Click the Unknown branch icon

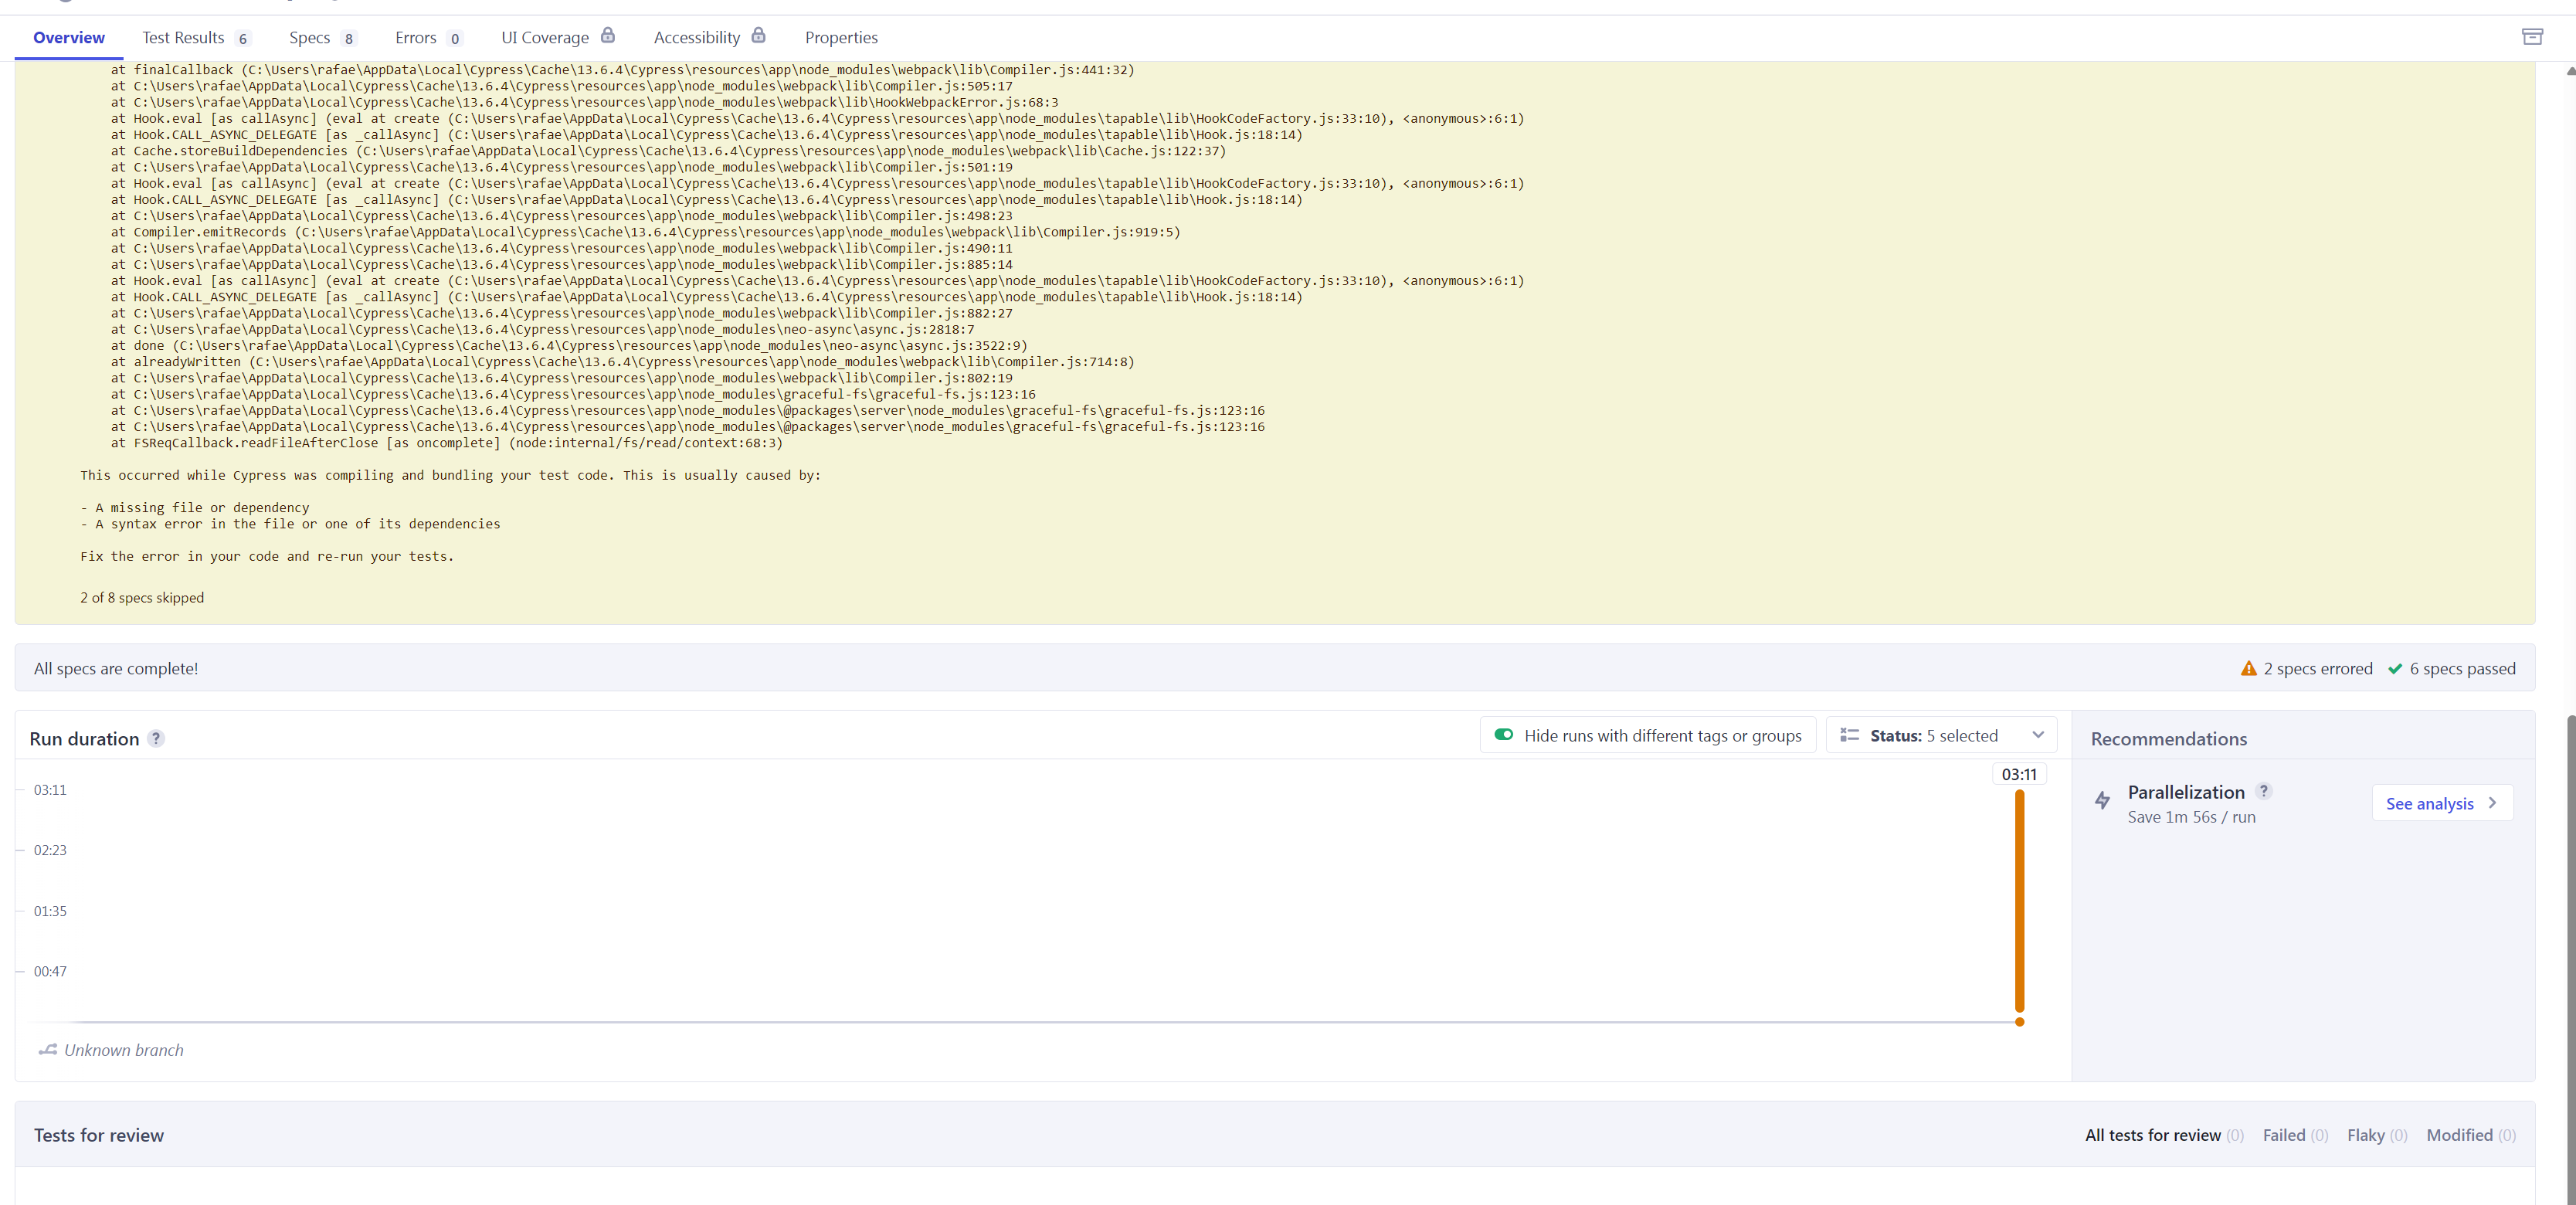point(48,1050)
